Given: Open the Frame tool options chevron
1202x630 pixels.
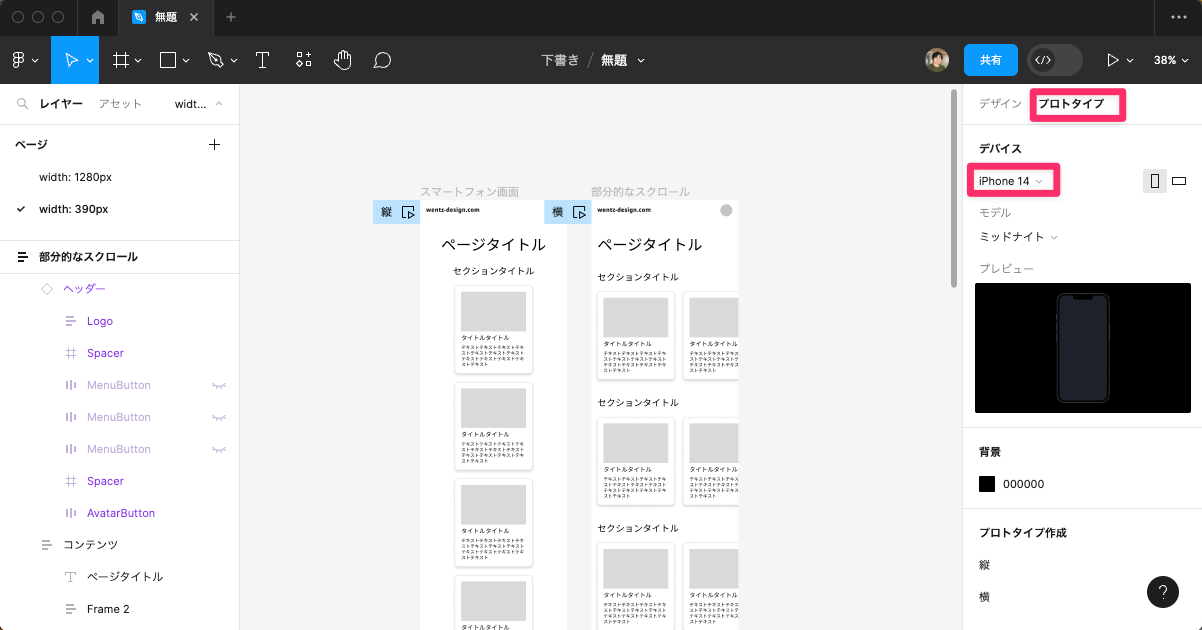Looking at the screenshot, I should [138, 61].
